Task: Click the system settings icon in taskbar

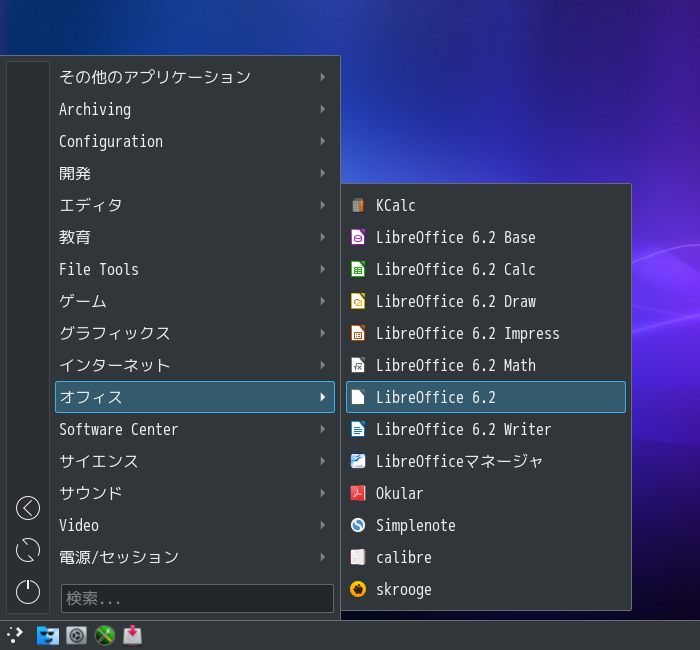Action: click(x=76, y=635)
